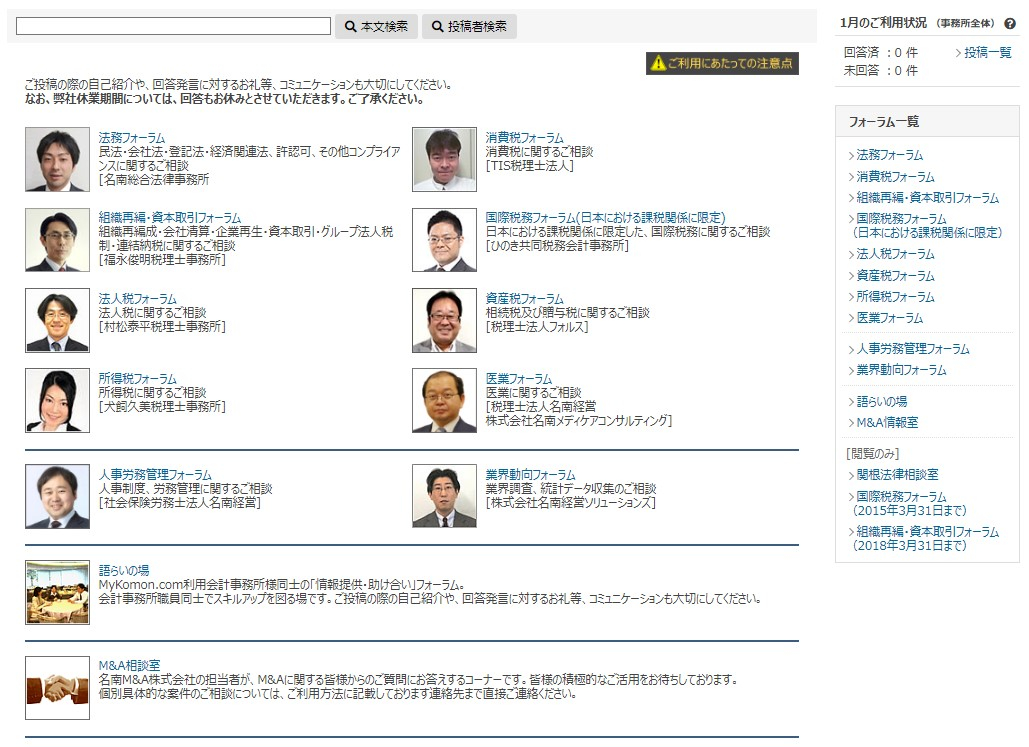Click the 投稿者検索 search button
The height and width of the screenshot is (747, 1029).
click(x=469, y=26)
